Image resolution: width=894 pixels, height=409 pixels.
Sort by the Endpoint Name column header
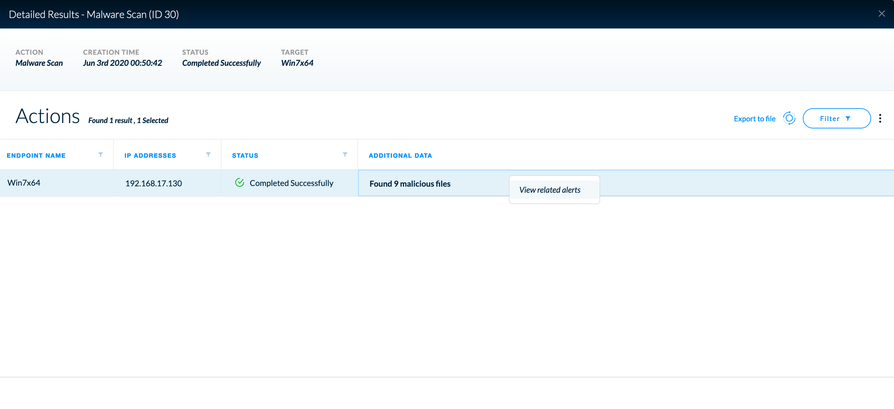[36, 156]
